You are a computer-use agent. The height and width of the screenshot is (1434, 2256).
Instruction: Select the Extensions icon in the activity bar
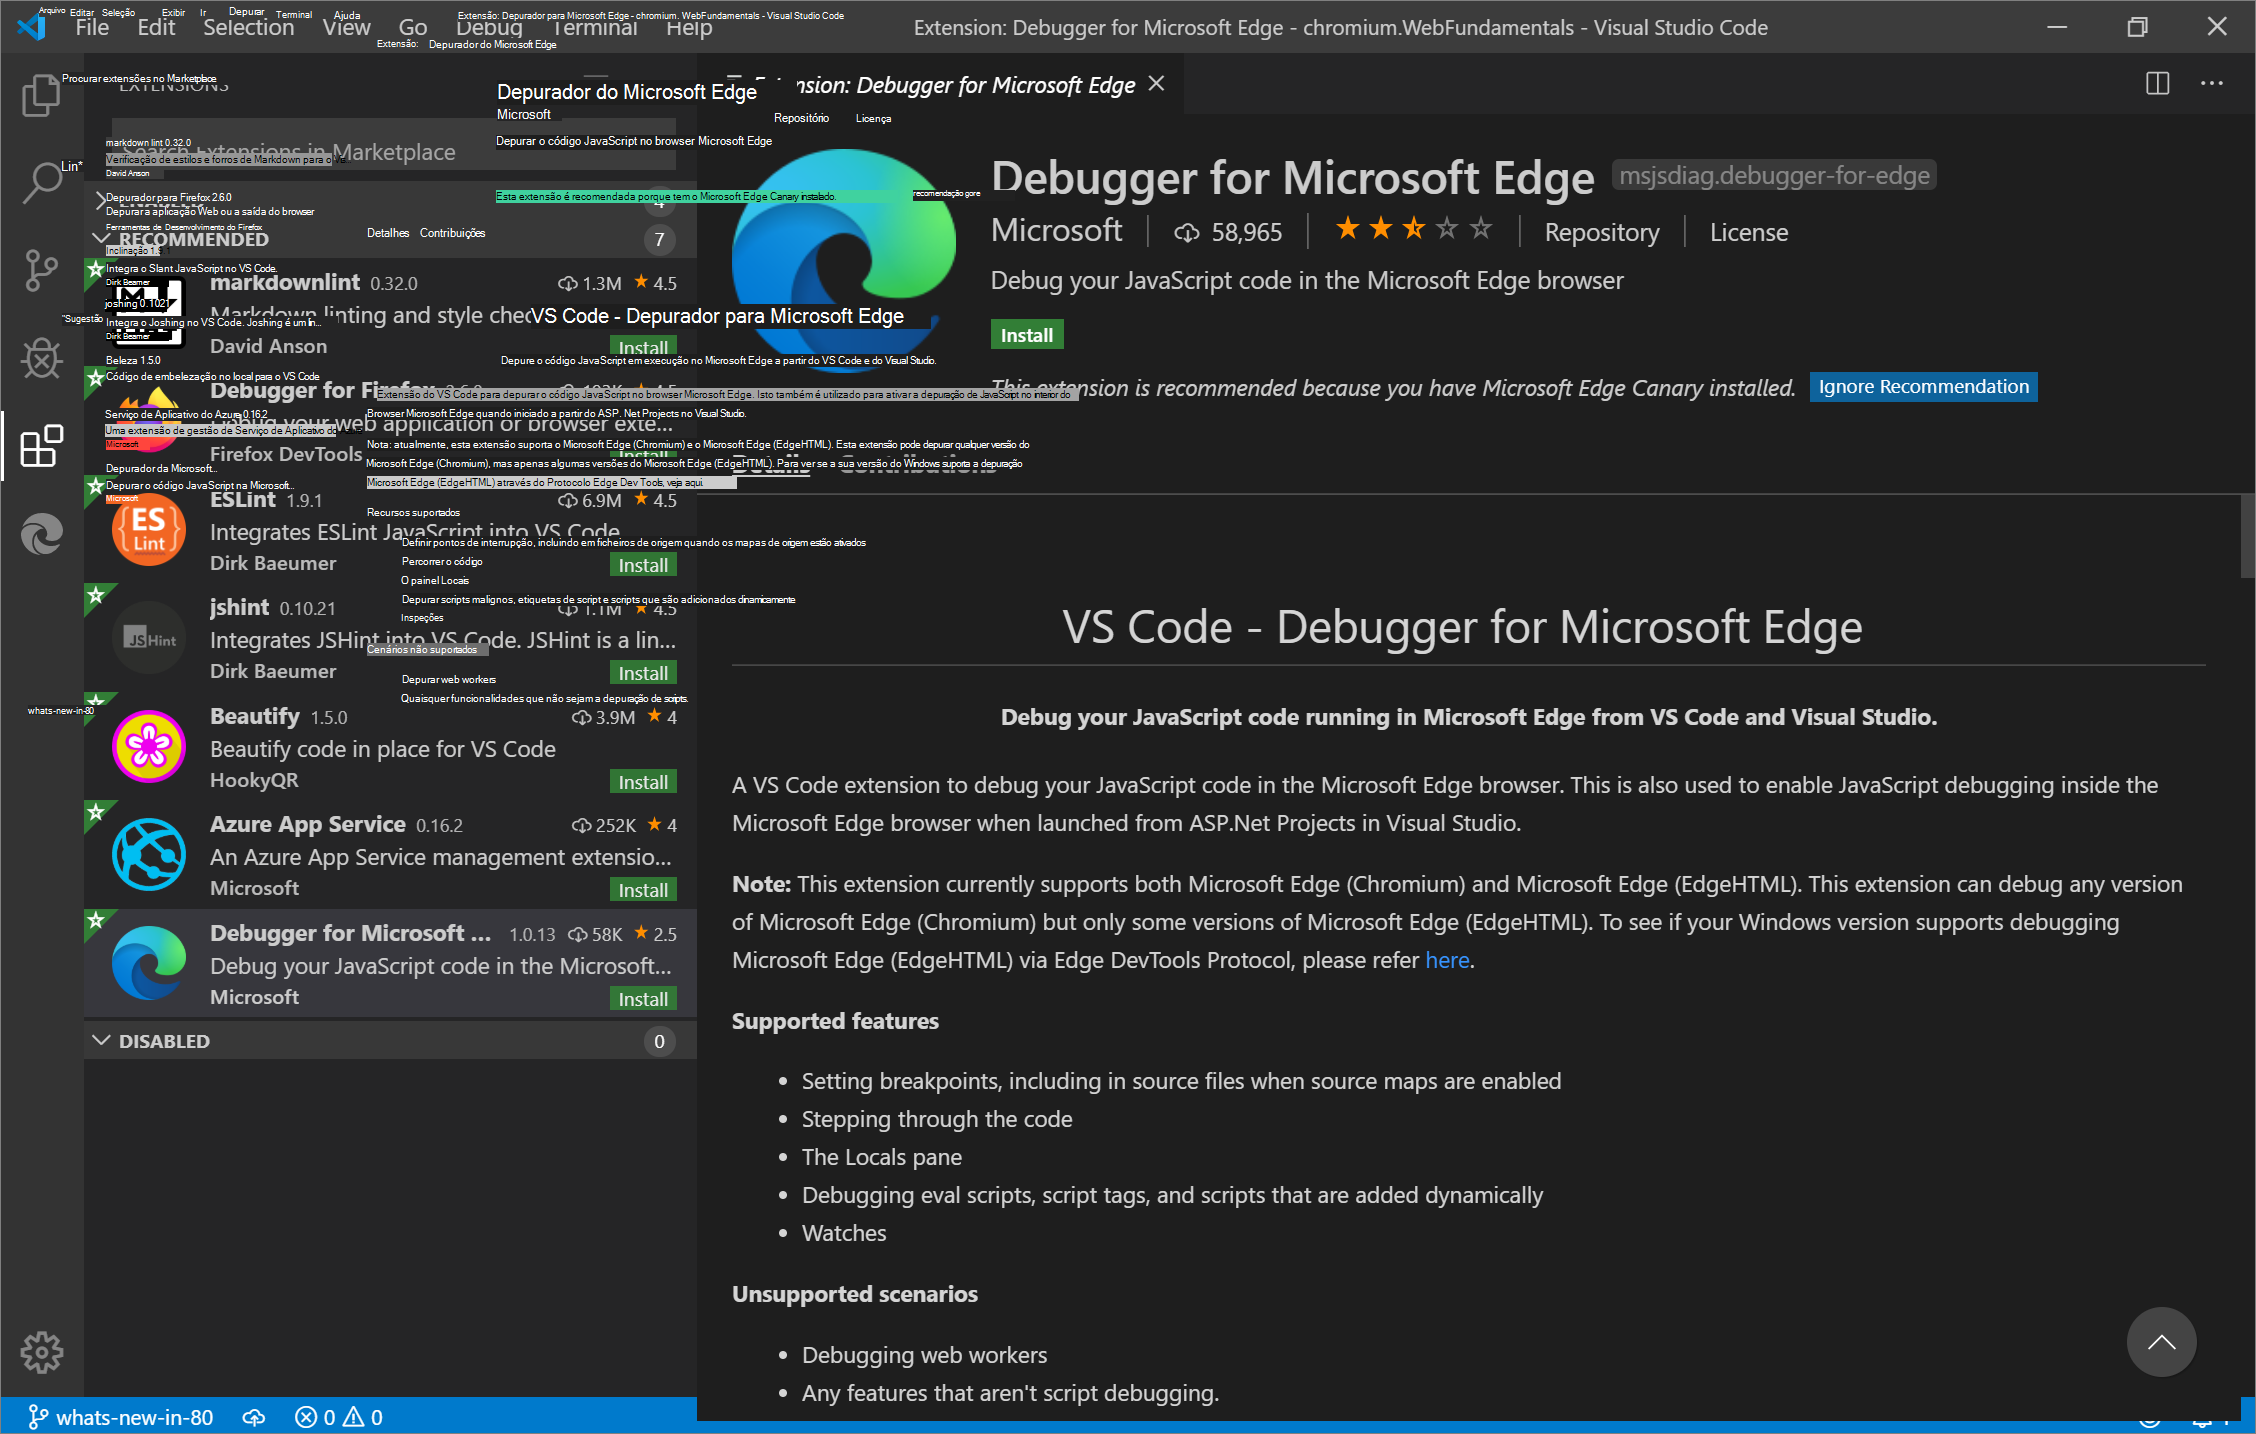[41, 446]
